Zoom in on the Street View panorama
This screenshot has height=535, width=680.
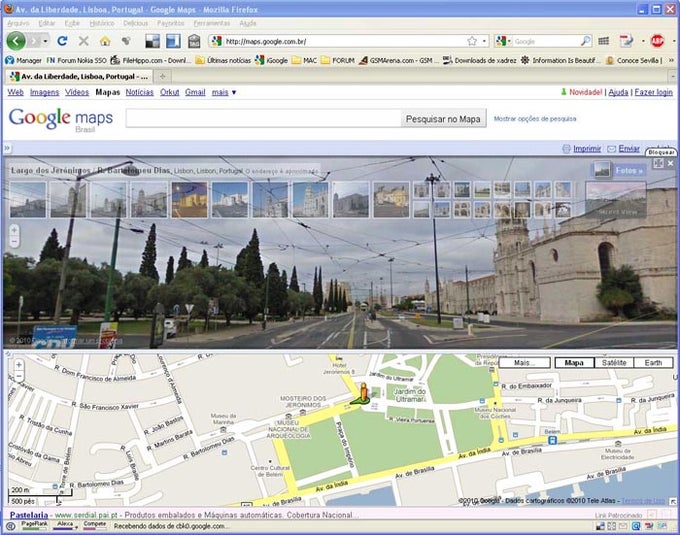[x=14, y=230]
